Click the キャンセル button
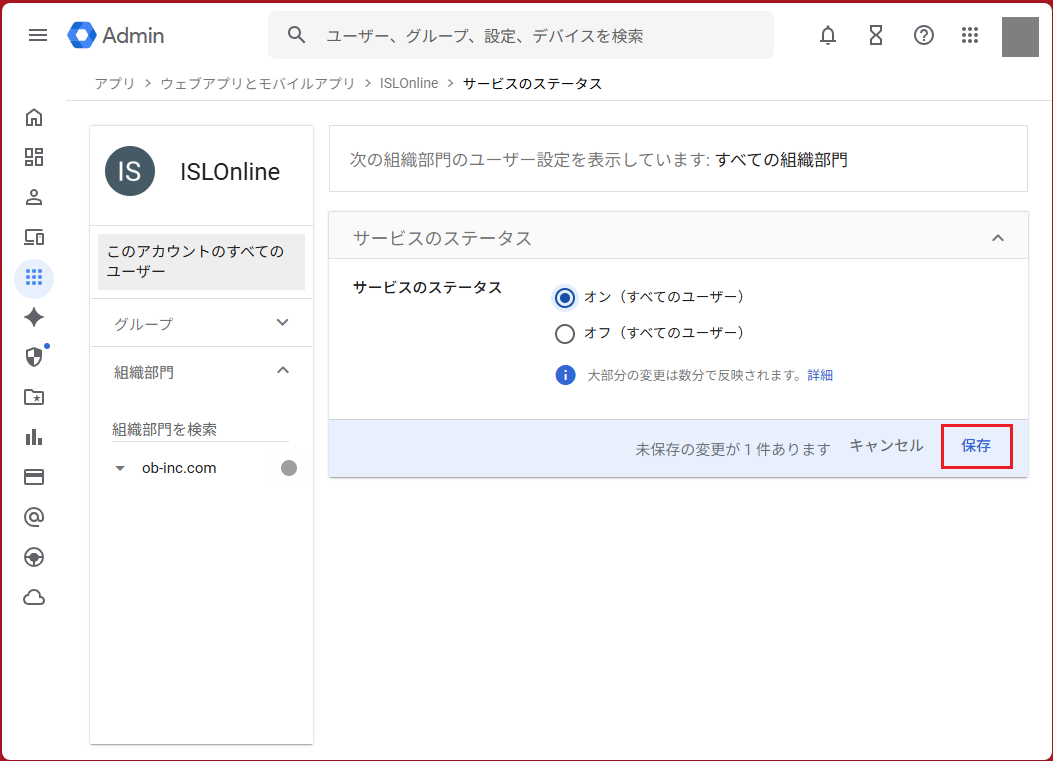This screenshot has height=761, width=1053. coord(886,446)
